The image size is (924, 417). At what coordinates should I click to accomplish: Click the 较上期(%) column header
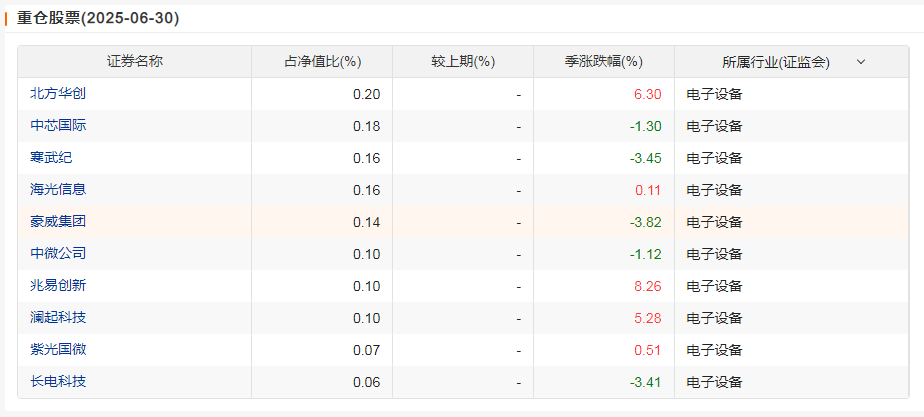463,62
